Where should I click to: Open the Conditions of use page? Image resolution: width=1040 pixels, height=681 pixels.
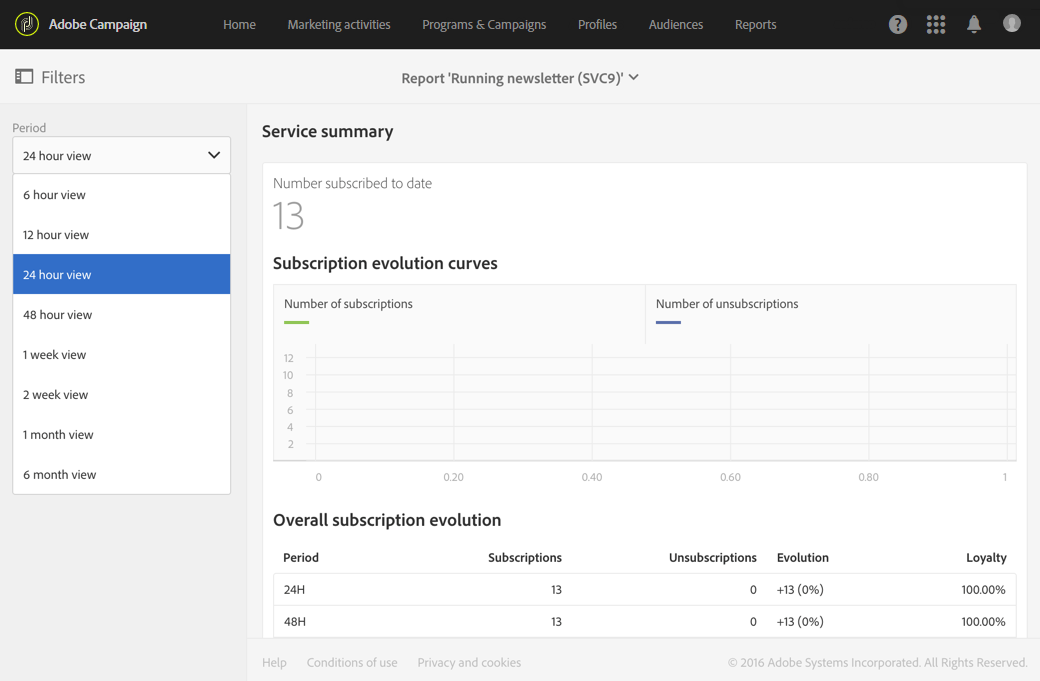pos(352,662)
